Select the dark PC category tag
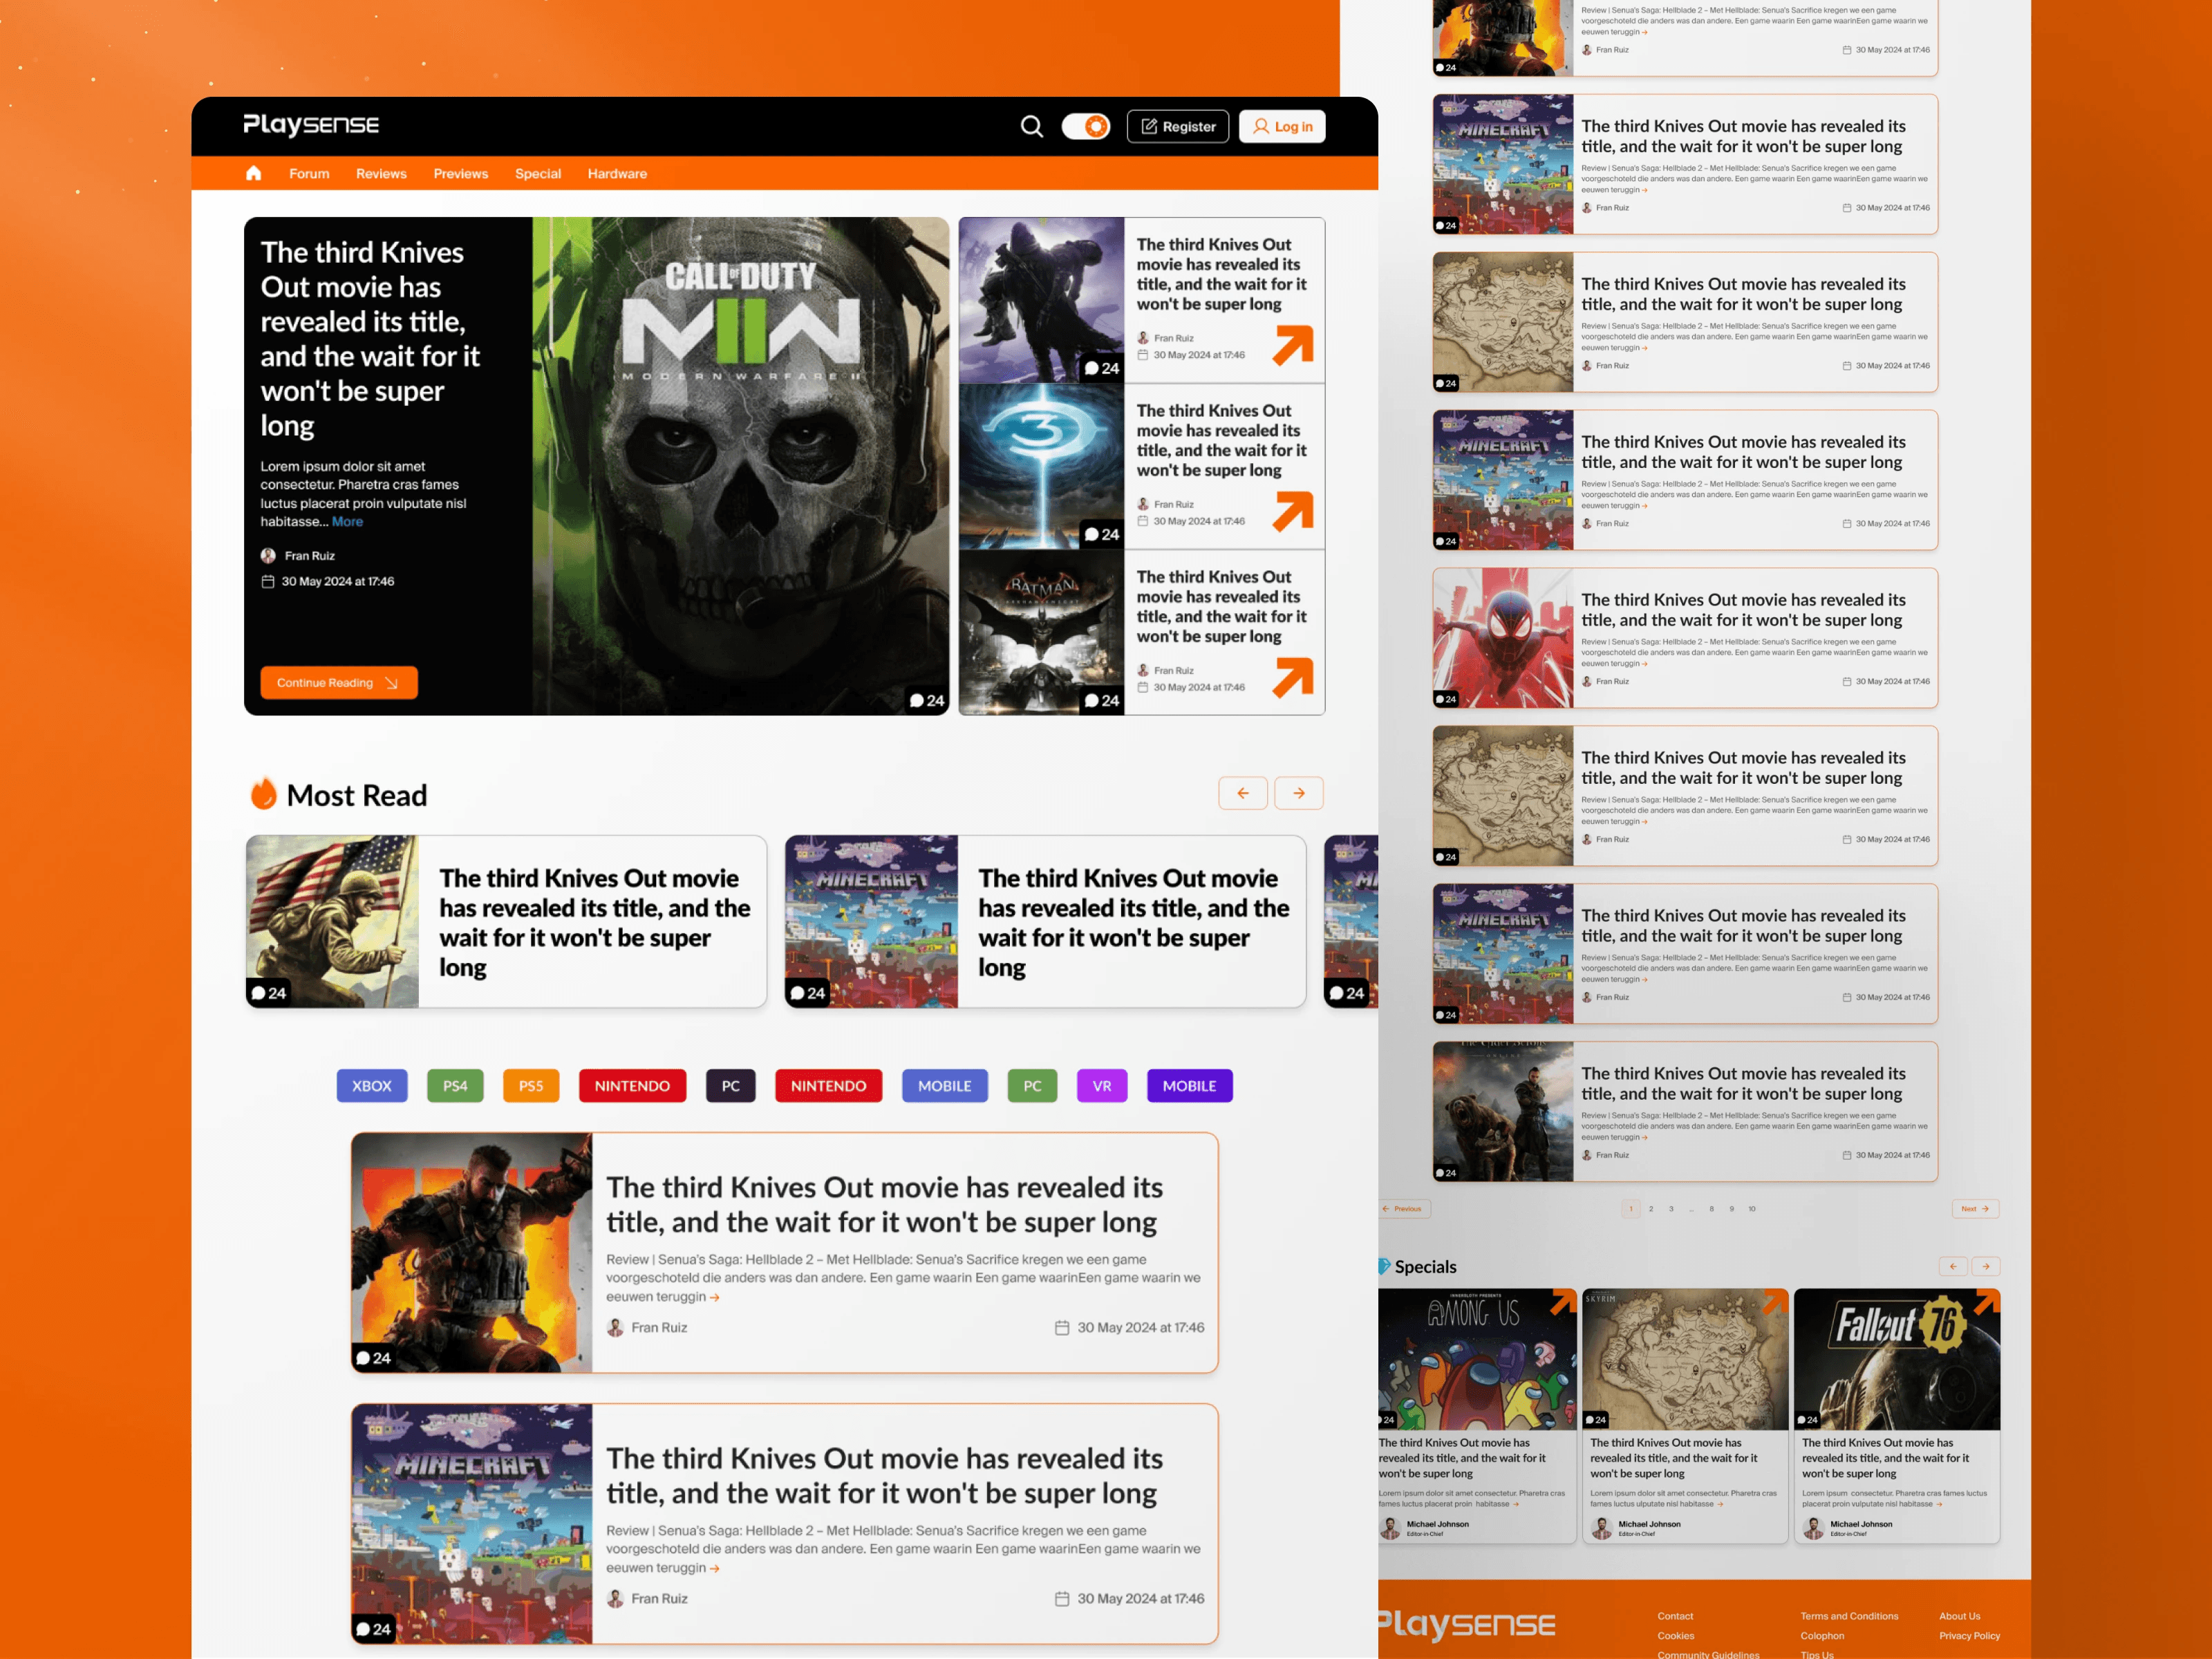This screenshot has height=1659, width=2212. tap(731, 1086)
